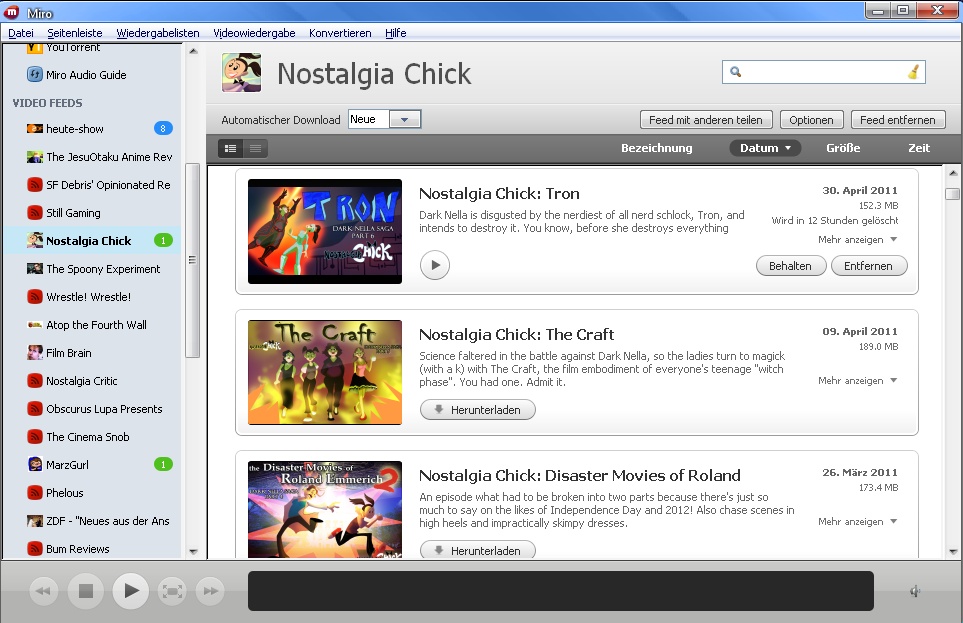Select the heute-show feed

click(75, 129)
